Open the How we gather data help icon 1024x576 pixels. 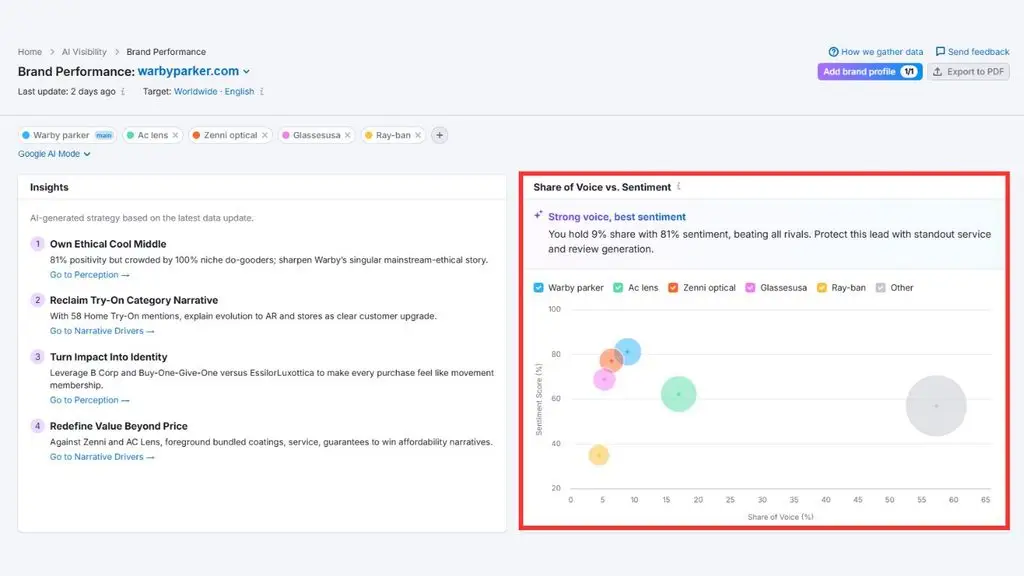pos(833,52)
